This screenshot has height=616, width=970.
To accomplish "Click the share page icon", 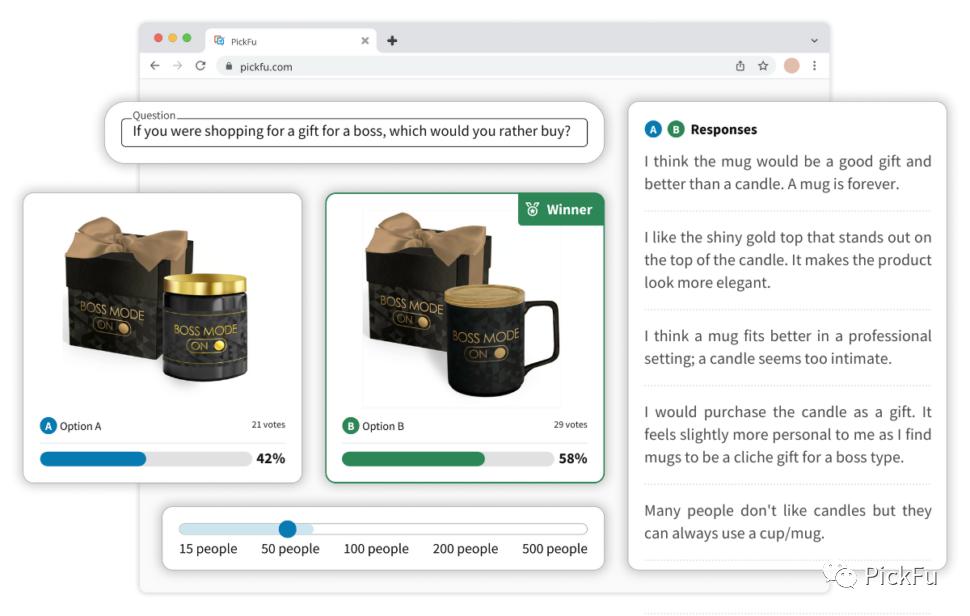I will [x=740, y=66].
